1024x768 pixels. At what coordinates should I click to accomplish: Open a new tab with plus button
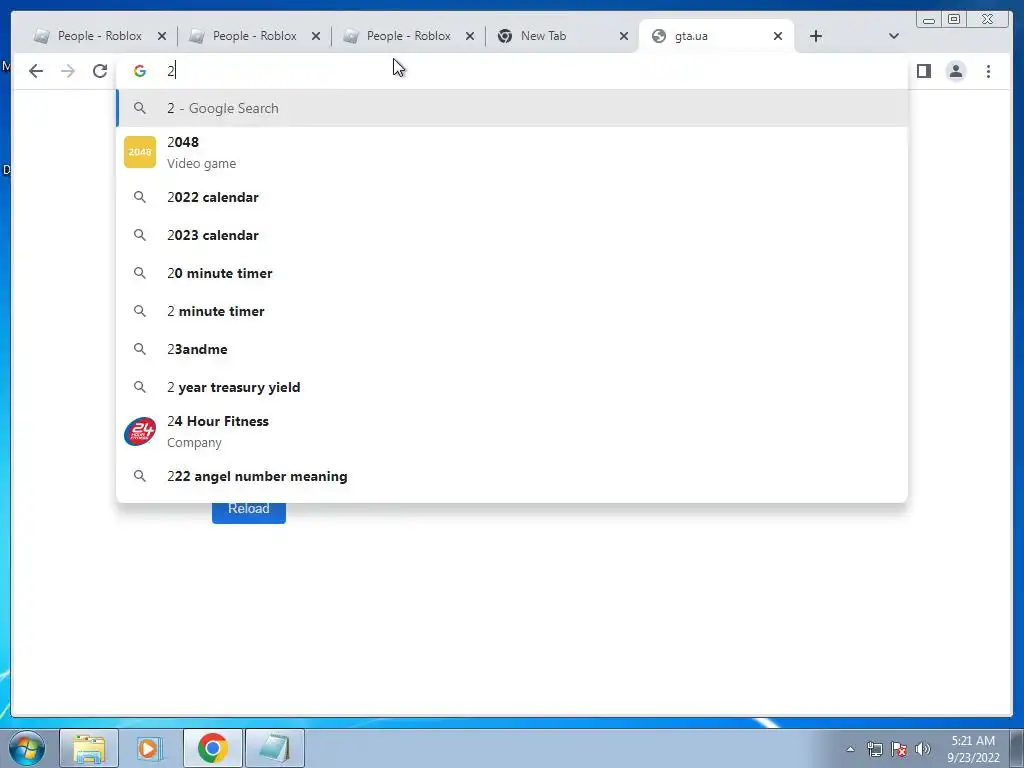coord(816,36)
